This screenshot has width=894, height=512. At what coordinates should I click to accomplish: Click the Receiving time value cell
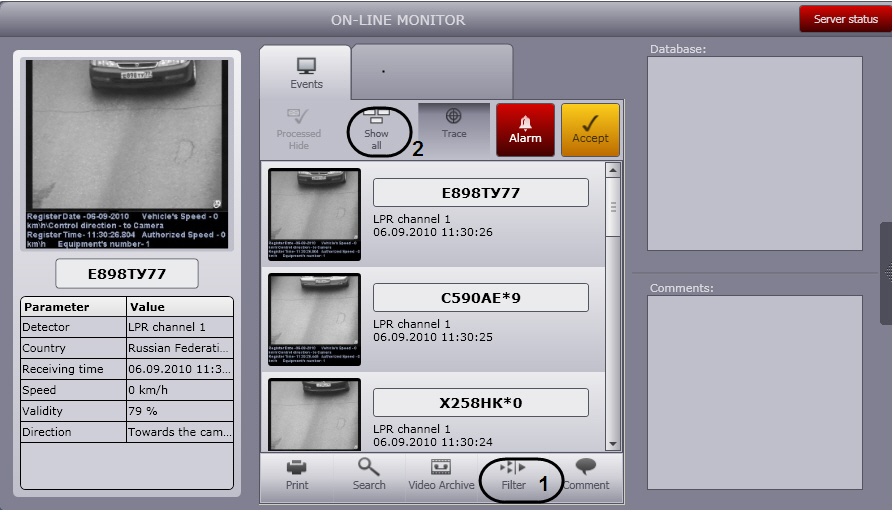point(179,369)
